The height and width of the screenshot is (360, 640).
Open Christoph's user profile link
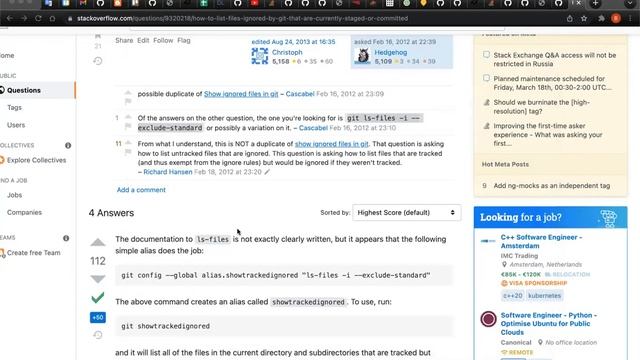pos(287,52)
